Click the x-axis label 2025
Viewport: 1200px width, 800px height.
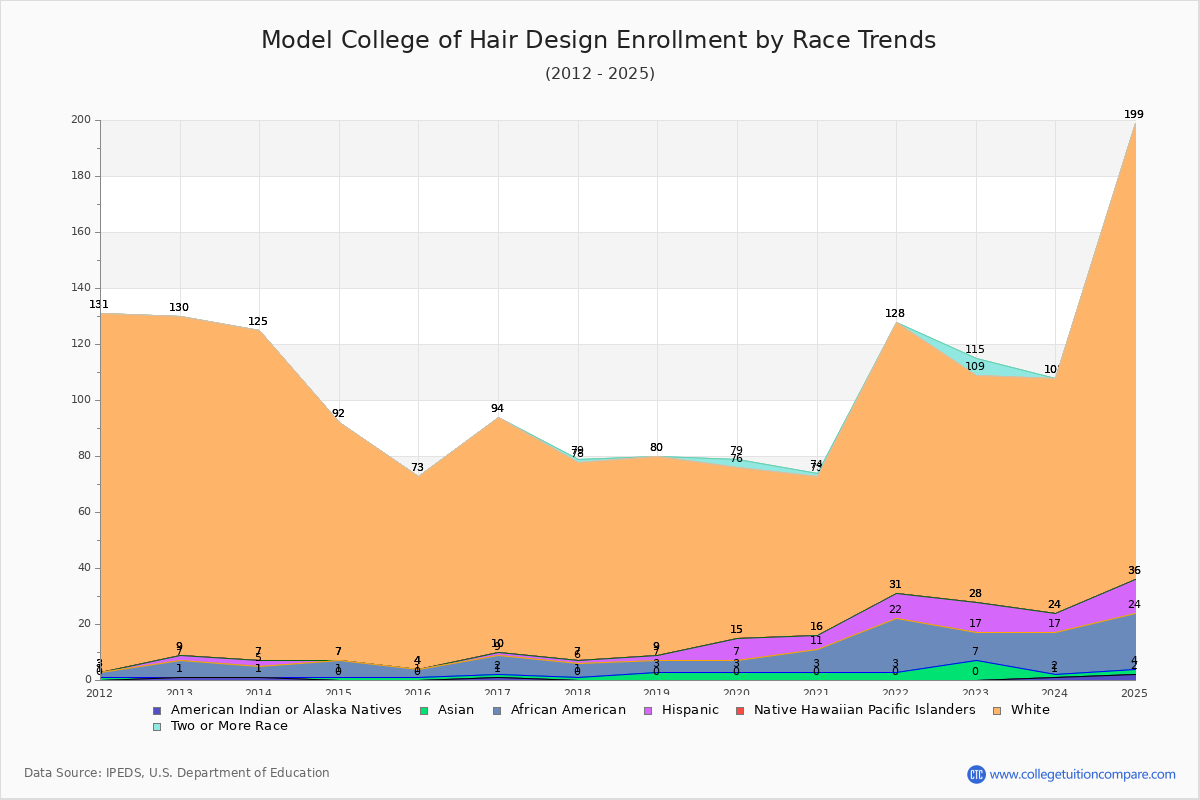[x=1134, y=693]
